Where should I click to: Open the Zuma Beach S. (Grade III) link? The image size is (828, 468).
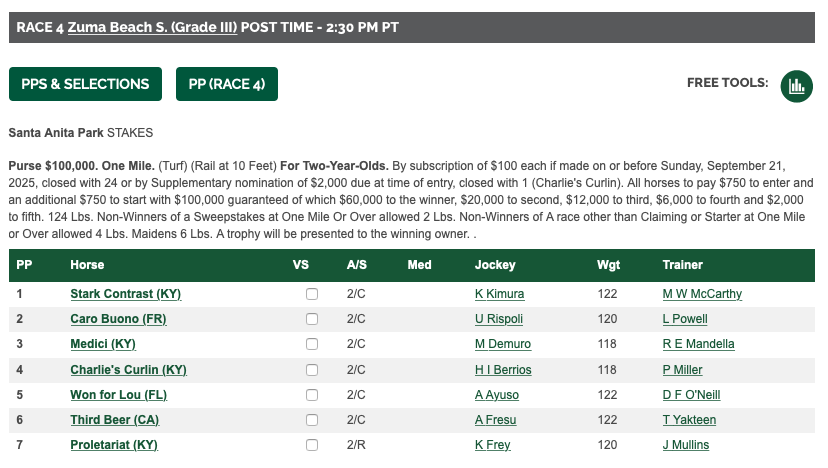coord(152,27)
